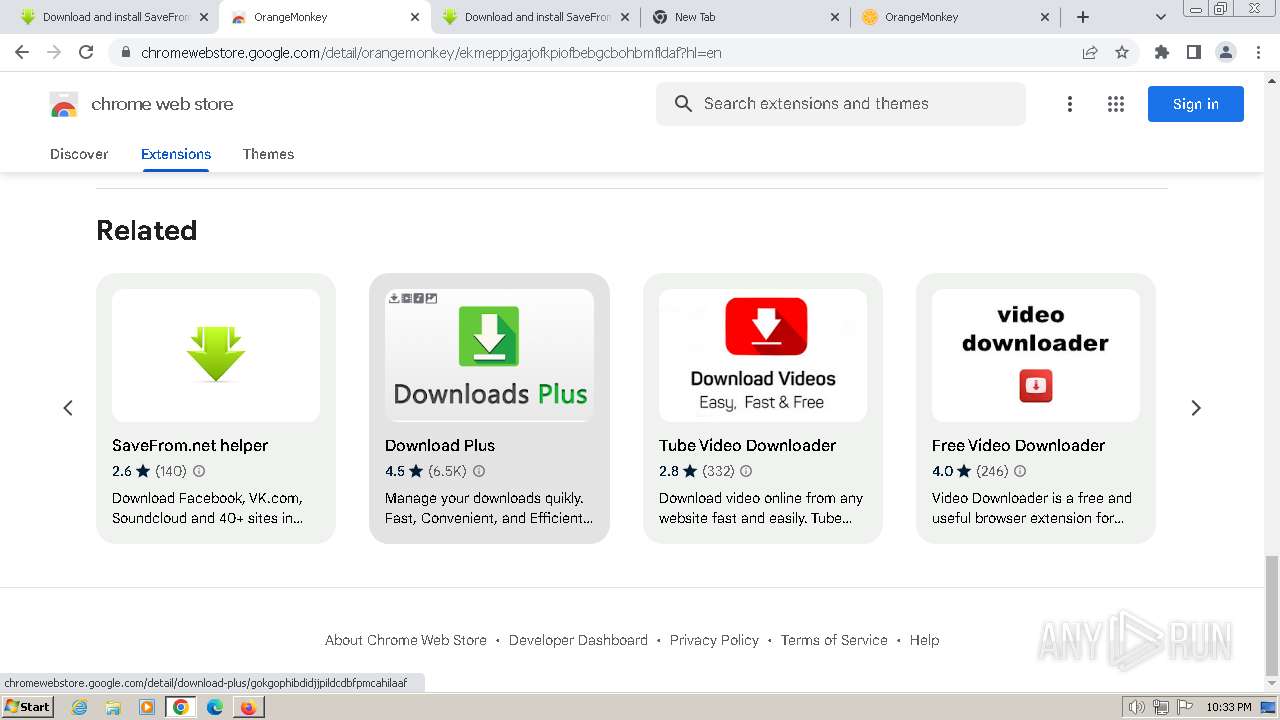Click the site lock icon in address bar
The image size is (1280, 720).
point(125,52)
